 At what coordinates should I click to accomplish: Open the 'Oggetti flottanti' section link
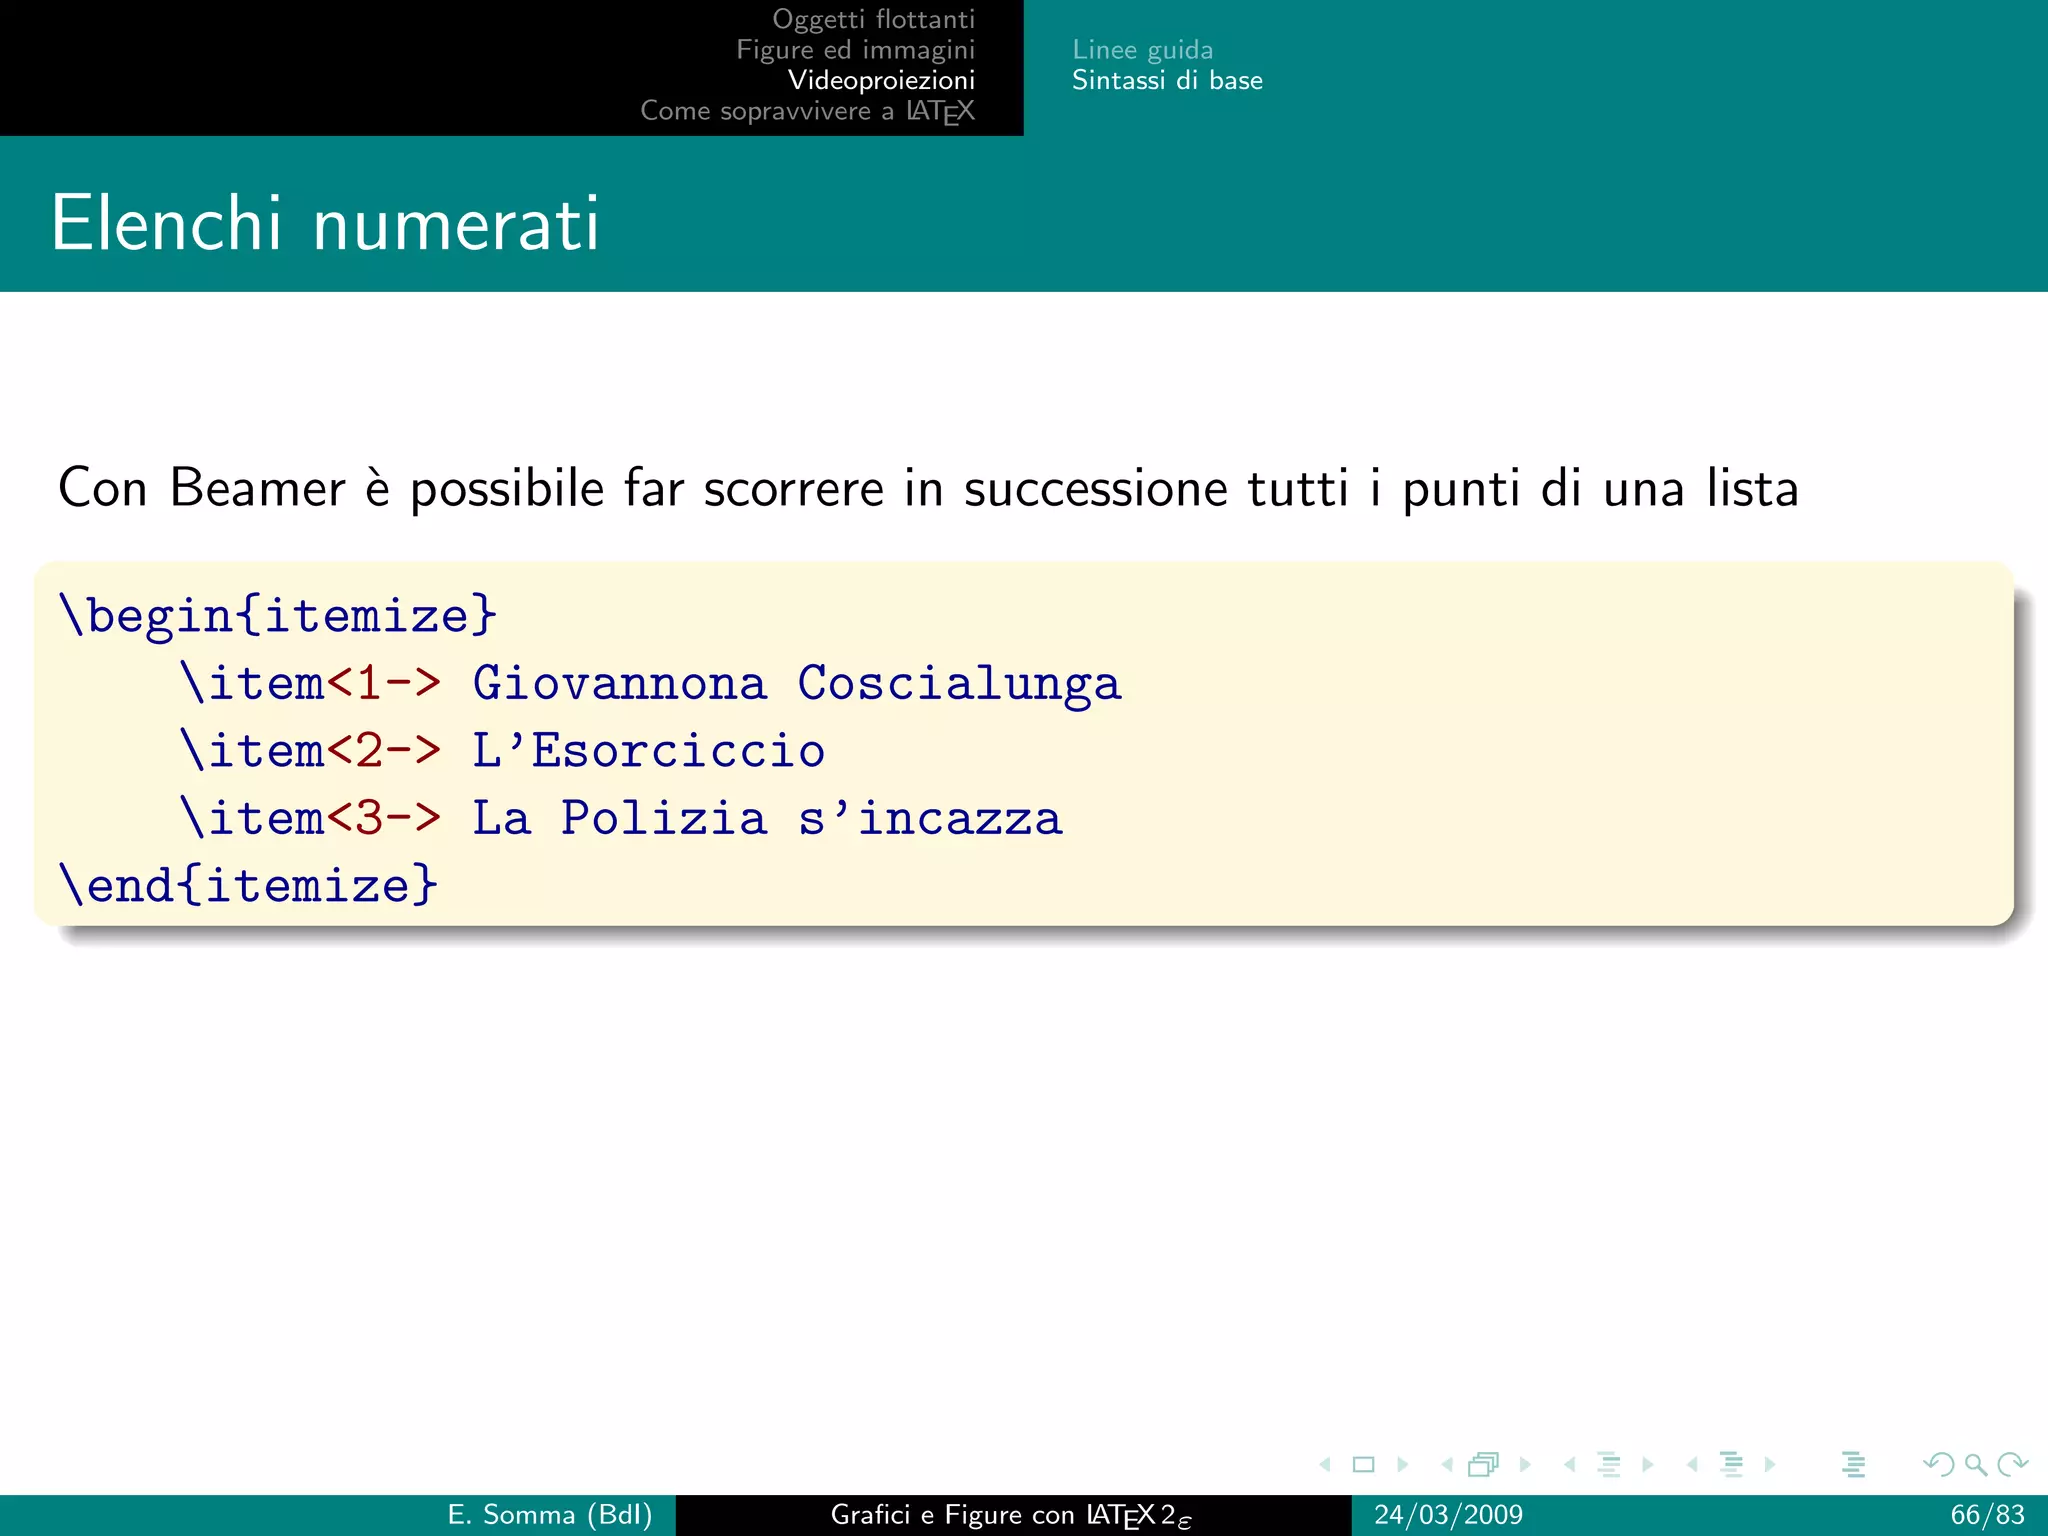coord(873,19)
